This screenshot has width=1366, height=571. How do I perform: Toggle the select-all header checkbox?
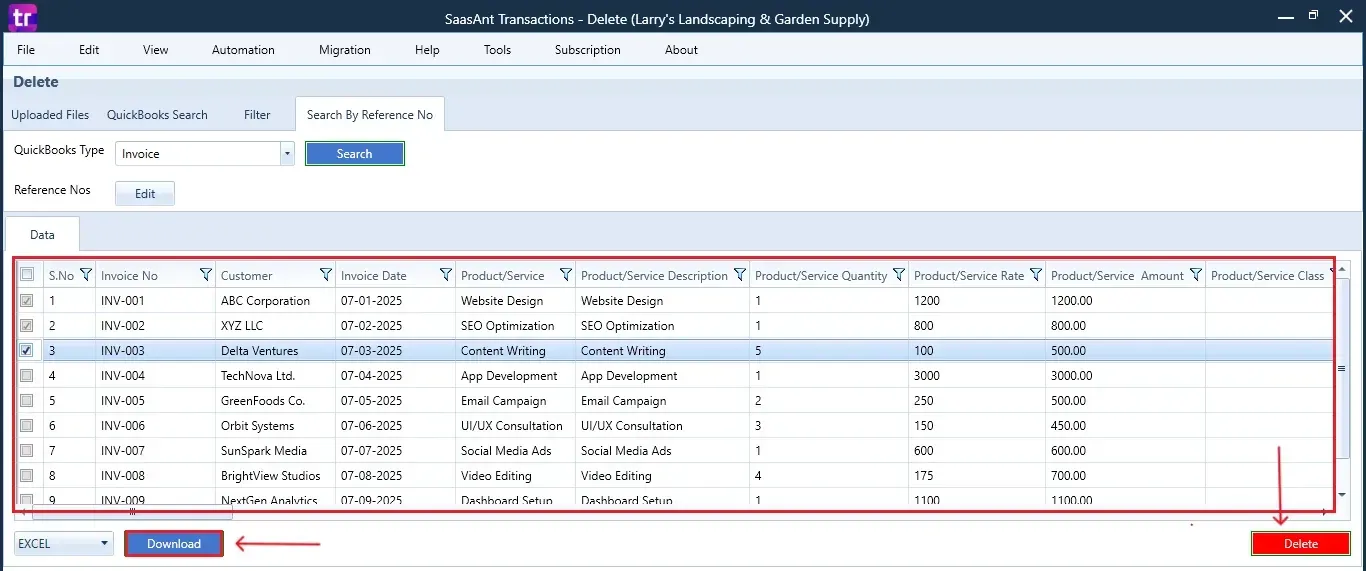tap(27, 275)
